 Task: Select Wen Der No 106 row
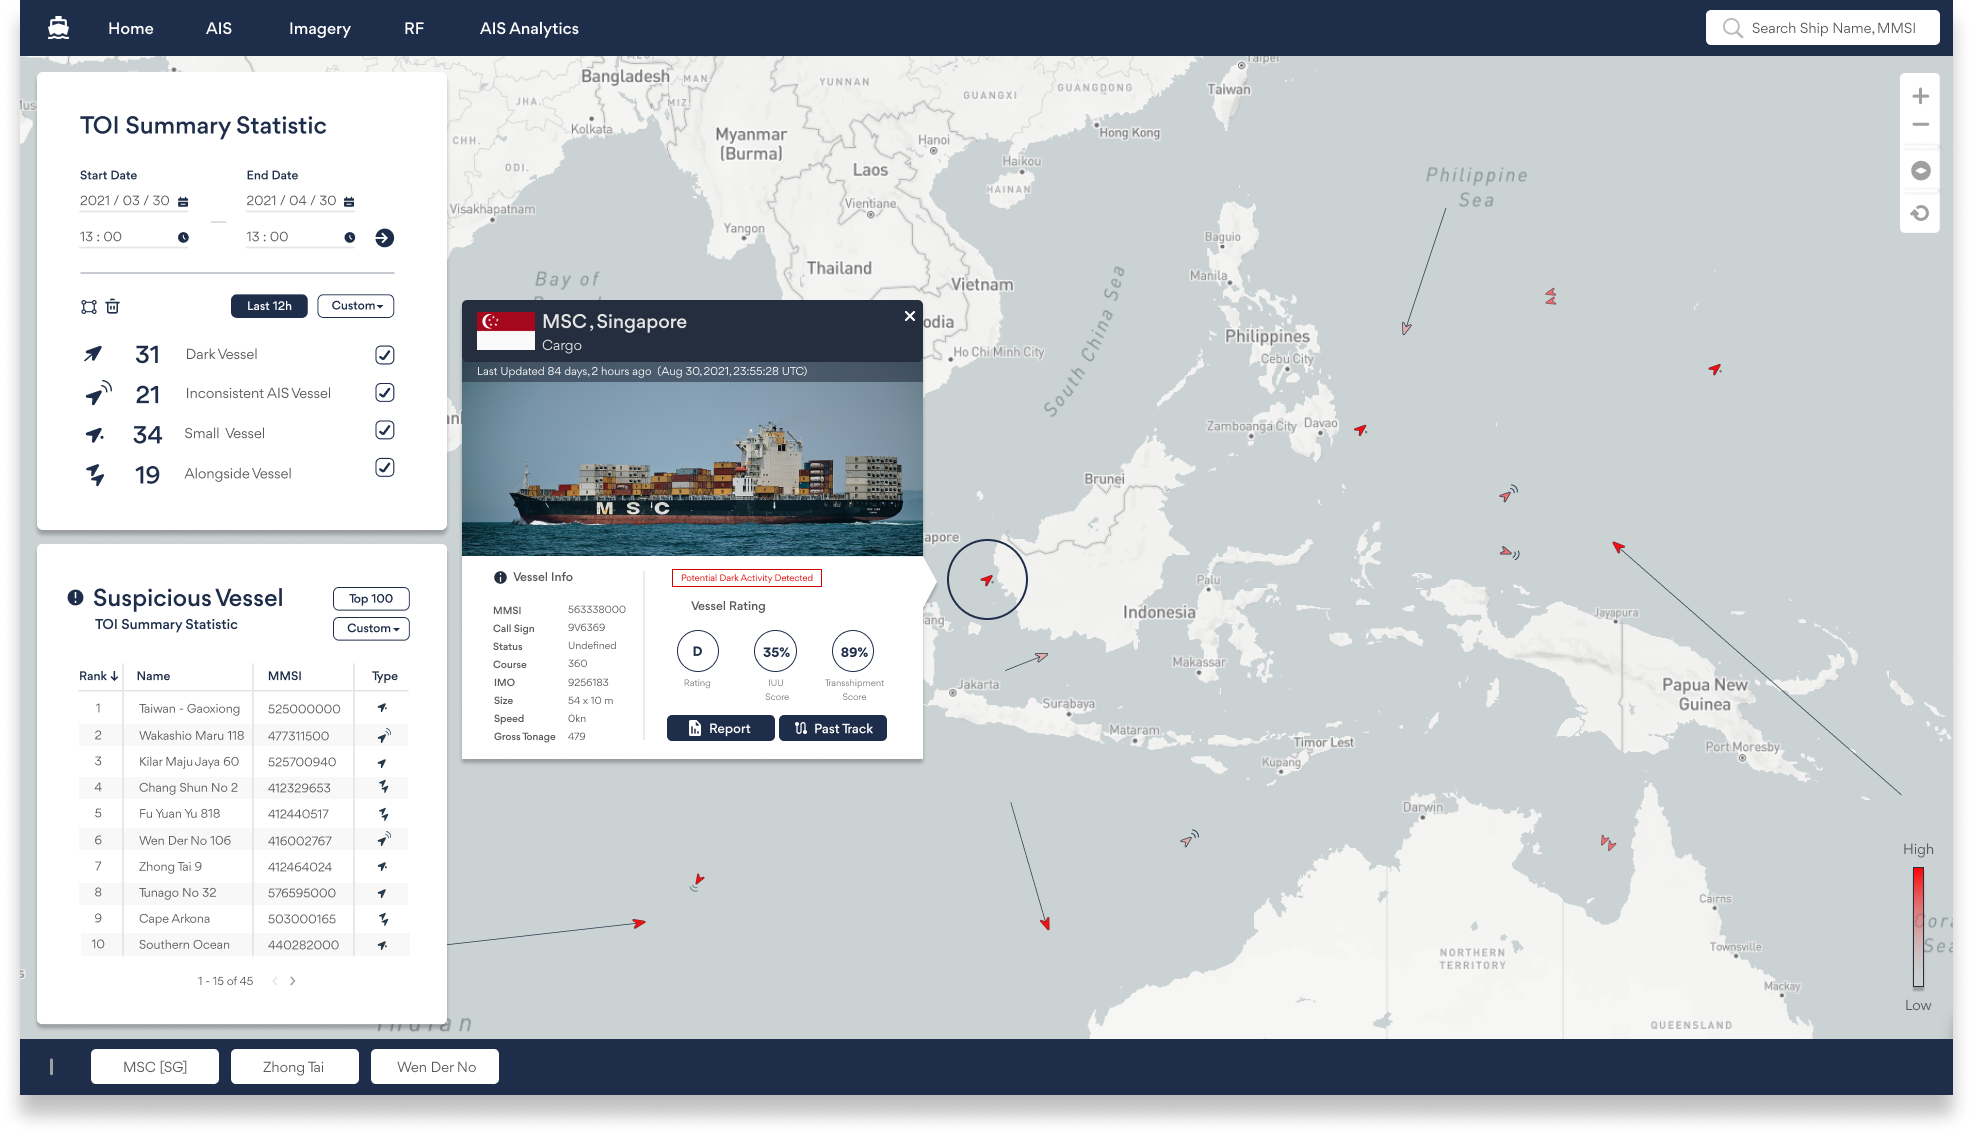tap(244, 841)
